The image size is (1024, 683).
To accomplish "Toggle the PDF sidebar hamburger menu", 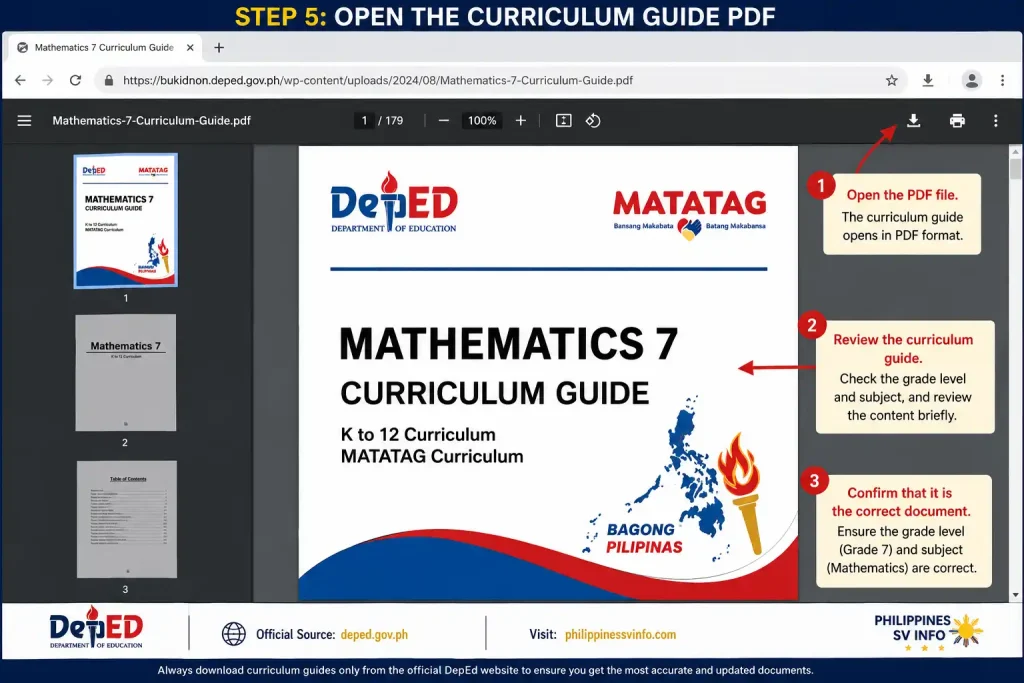I will pos(24,121).
